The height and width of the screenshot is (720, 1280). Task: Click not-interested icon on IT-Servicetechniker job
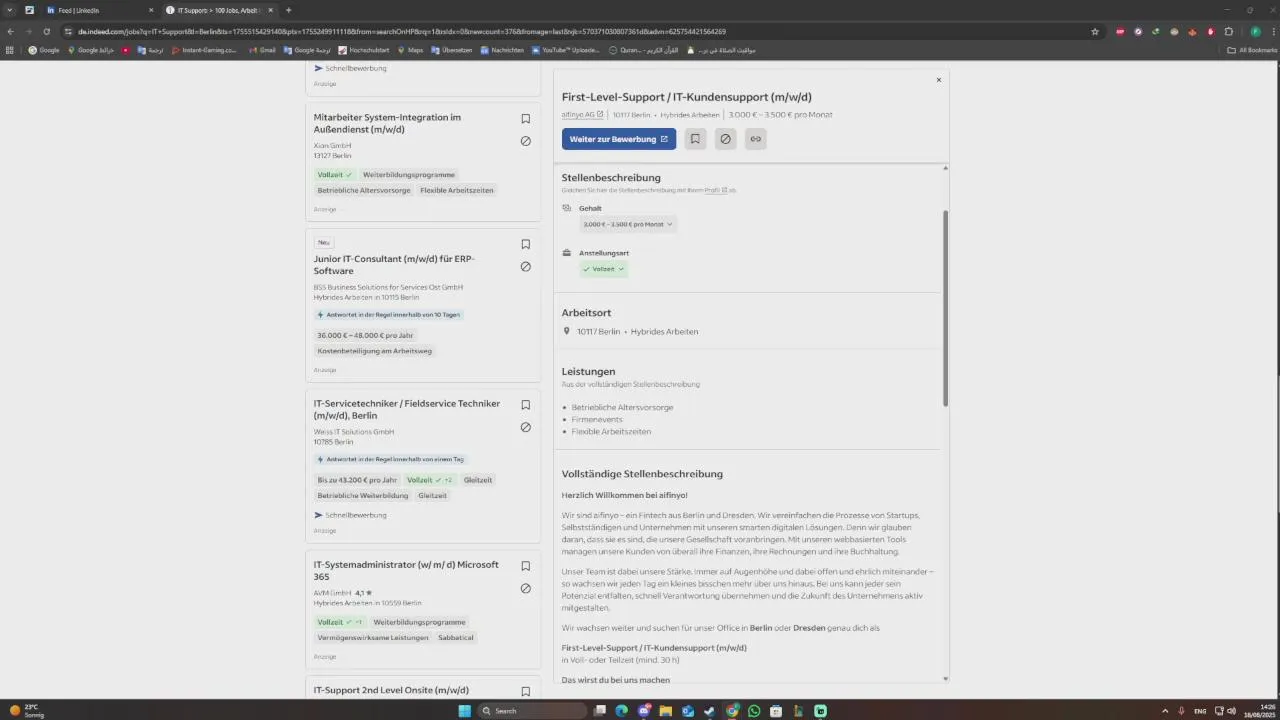click(525, 427)
